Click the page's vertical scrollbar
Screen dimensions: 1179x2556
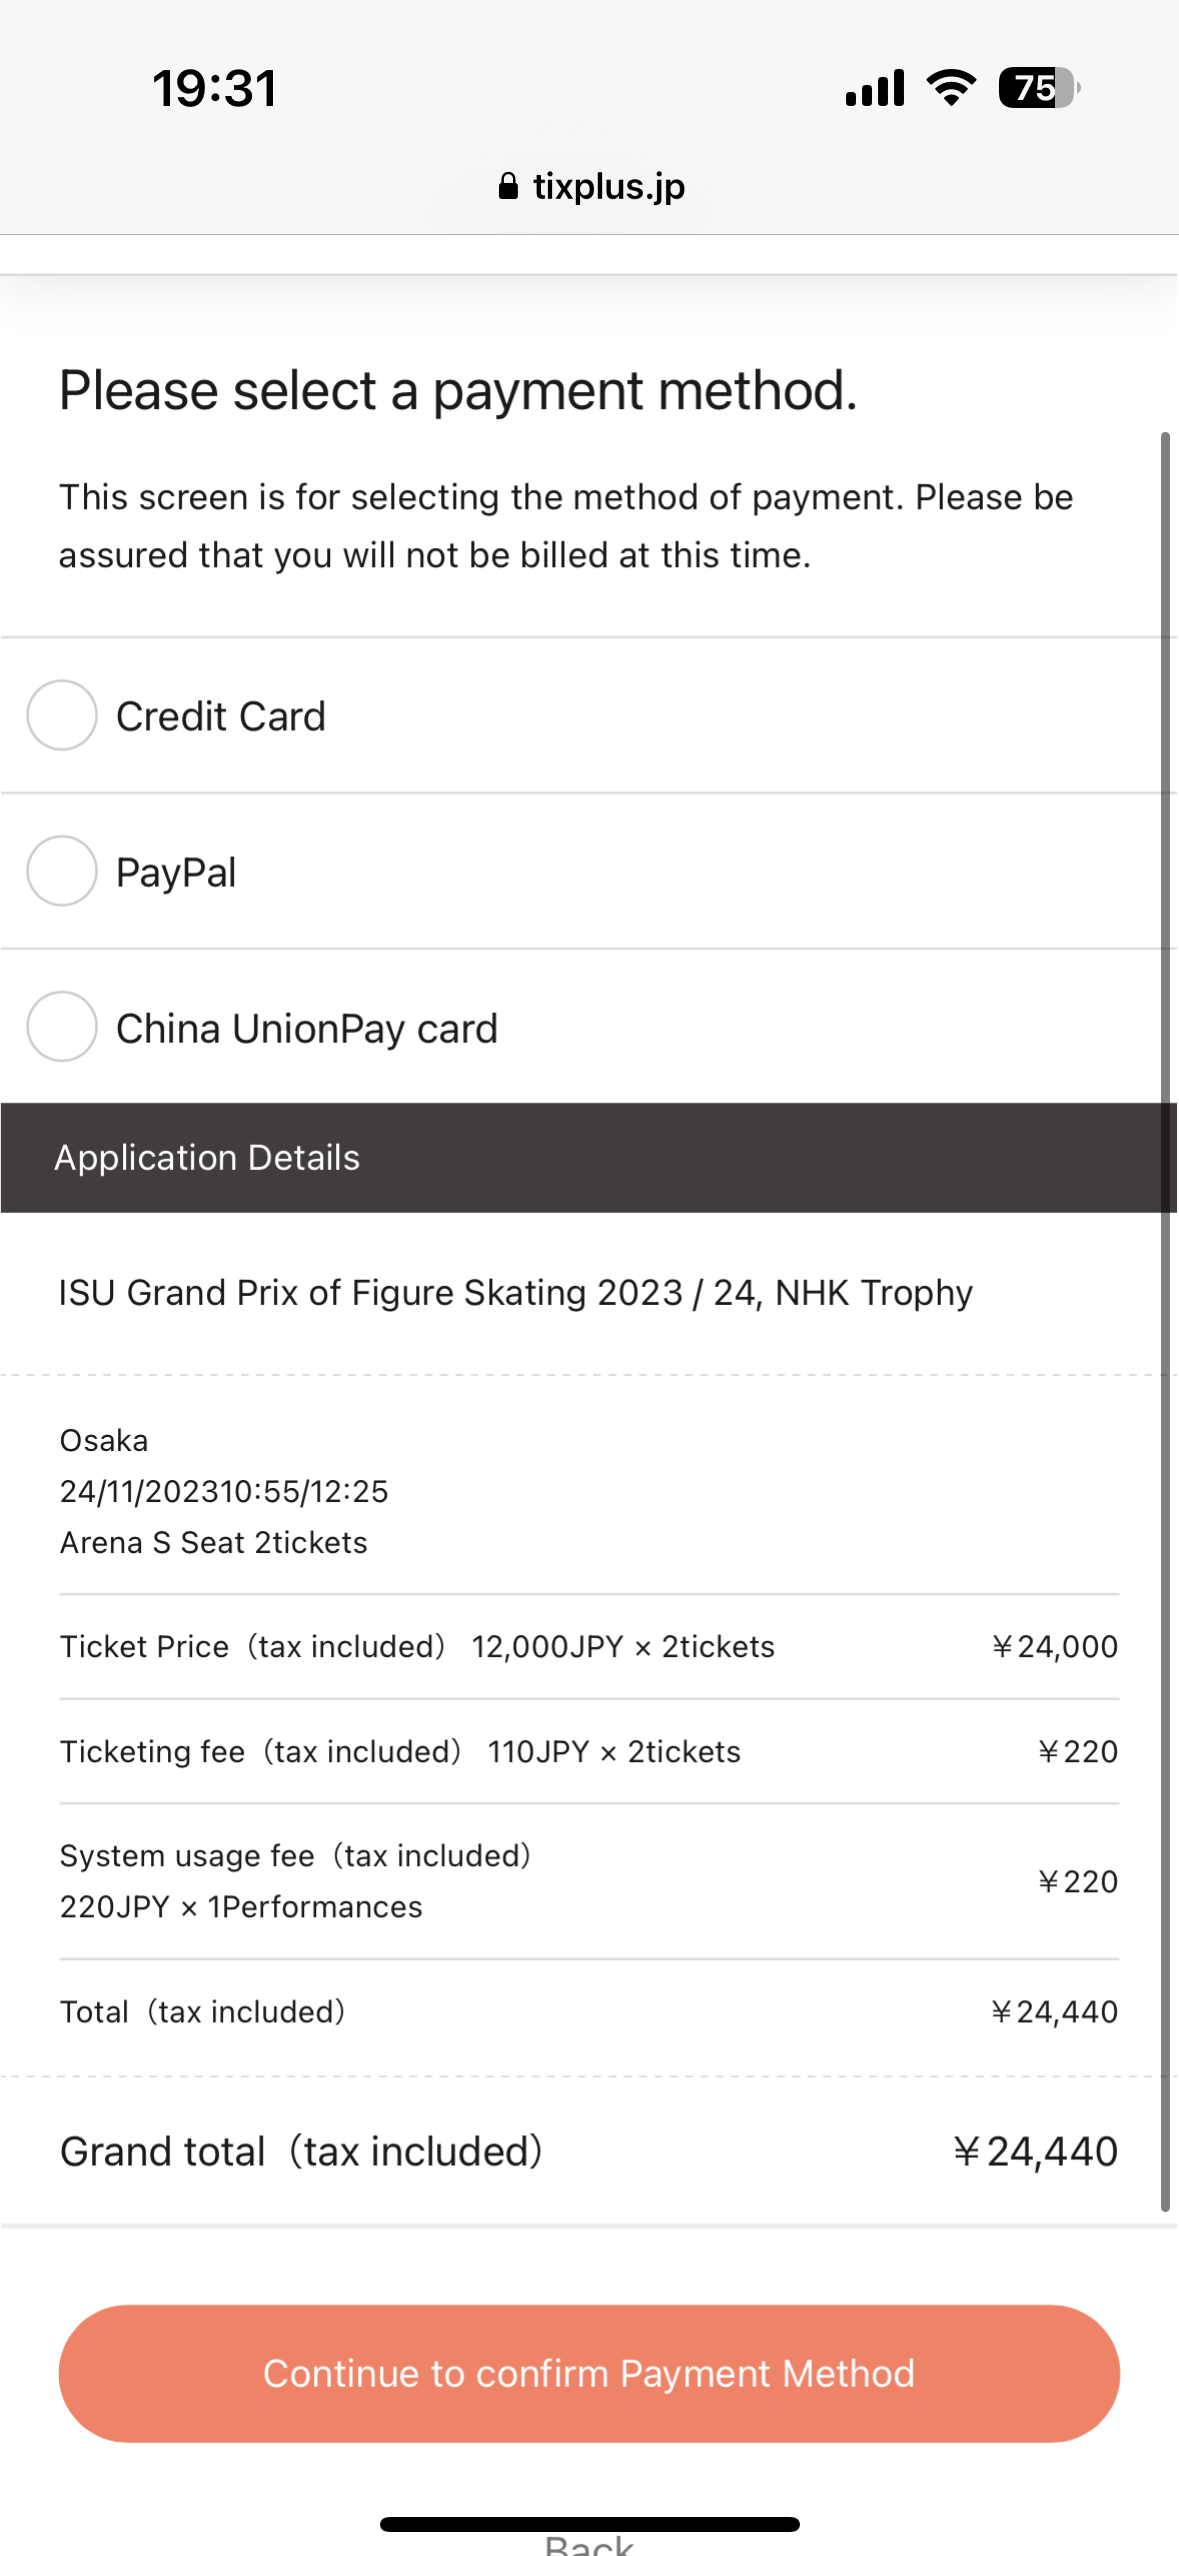[1165, 1320]
